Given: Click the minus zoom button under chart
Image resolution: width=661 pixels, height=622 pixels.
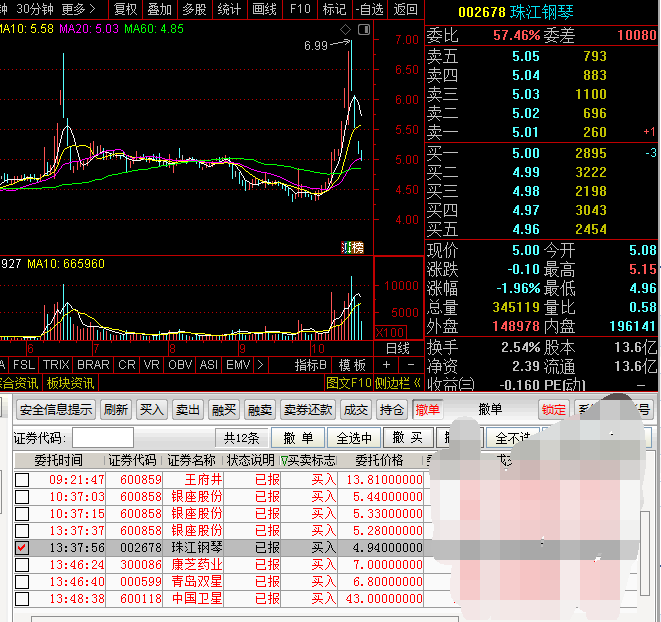Looking at the screenshot, I should (x=411, y=365).
